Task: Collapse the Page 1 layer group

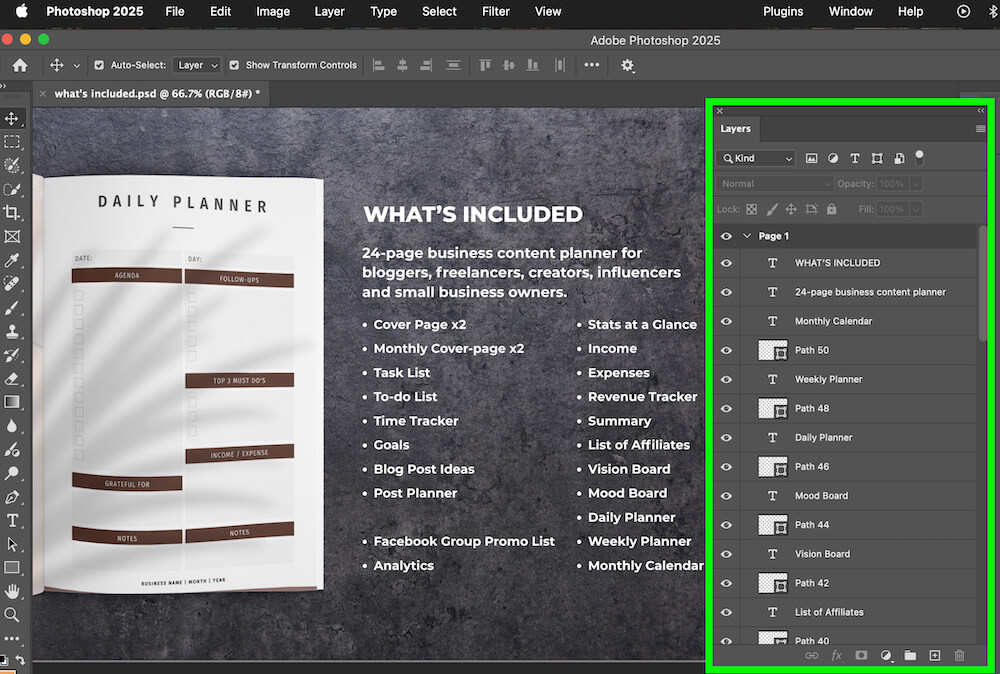Action: [x=745, y=236]
